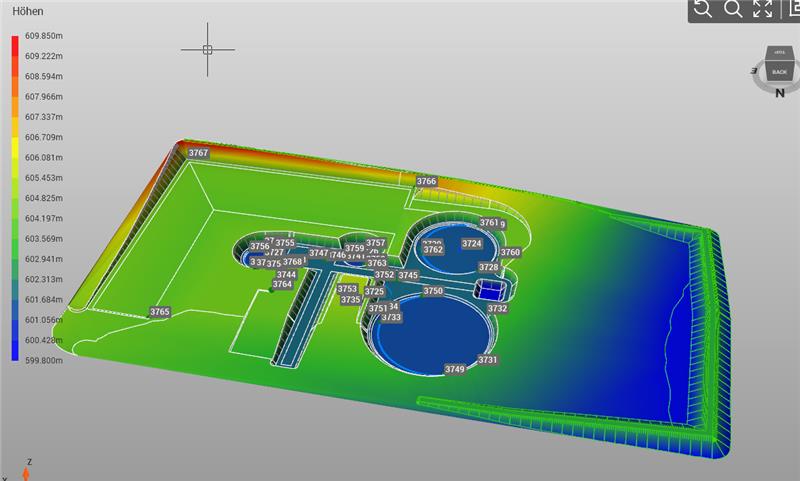Screen dimensions: 800x481
Task: Select point label 3747
Action: [x=319, y=252]
